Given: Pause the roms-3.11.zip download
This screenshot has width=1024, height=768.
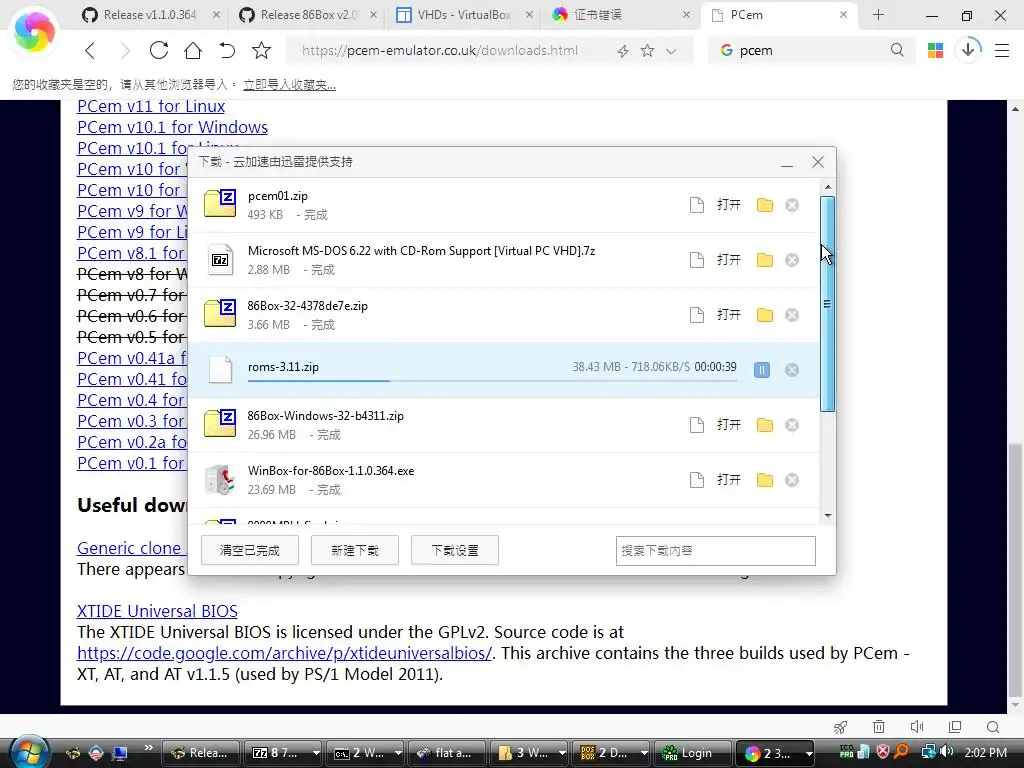Looking at the screenshot, I should 761,370.
